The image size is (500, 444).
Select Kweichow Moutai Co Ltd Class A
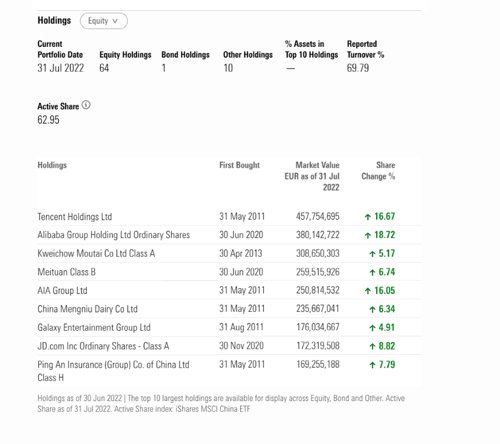click(96, 253)
